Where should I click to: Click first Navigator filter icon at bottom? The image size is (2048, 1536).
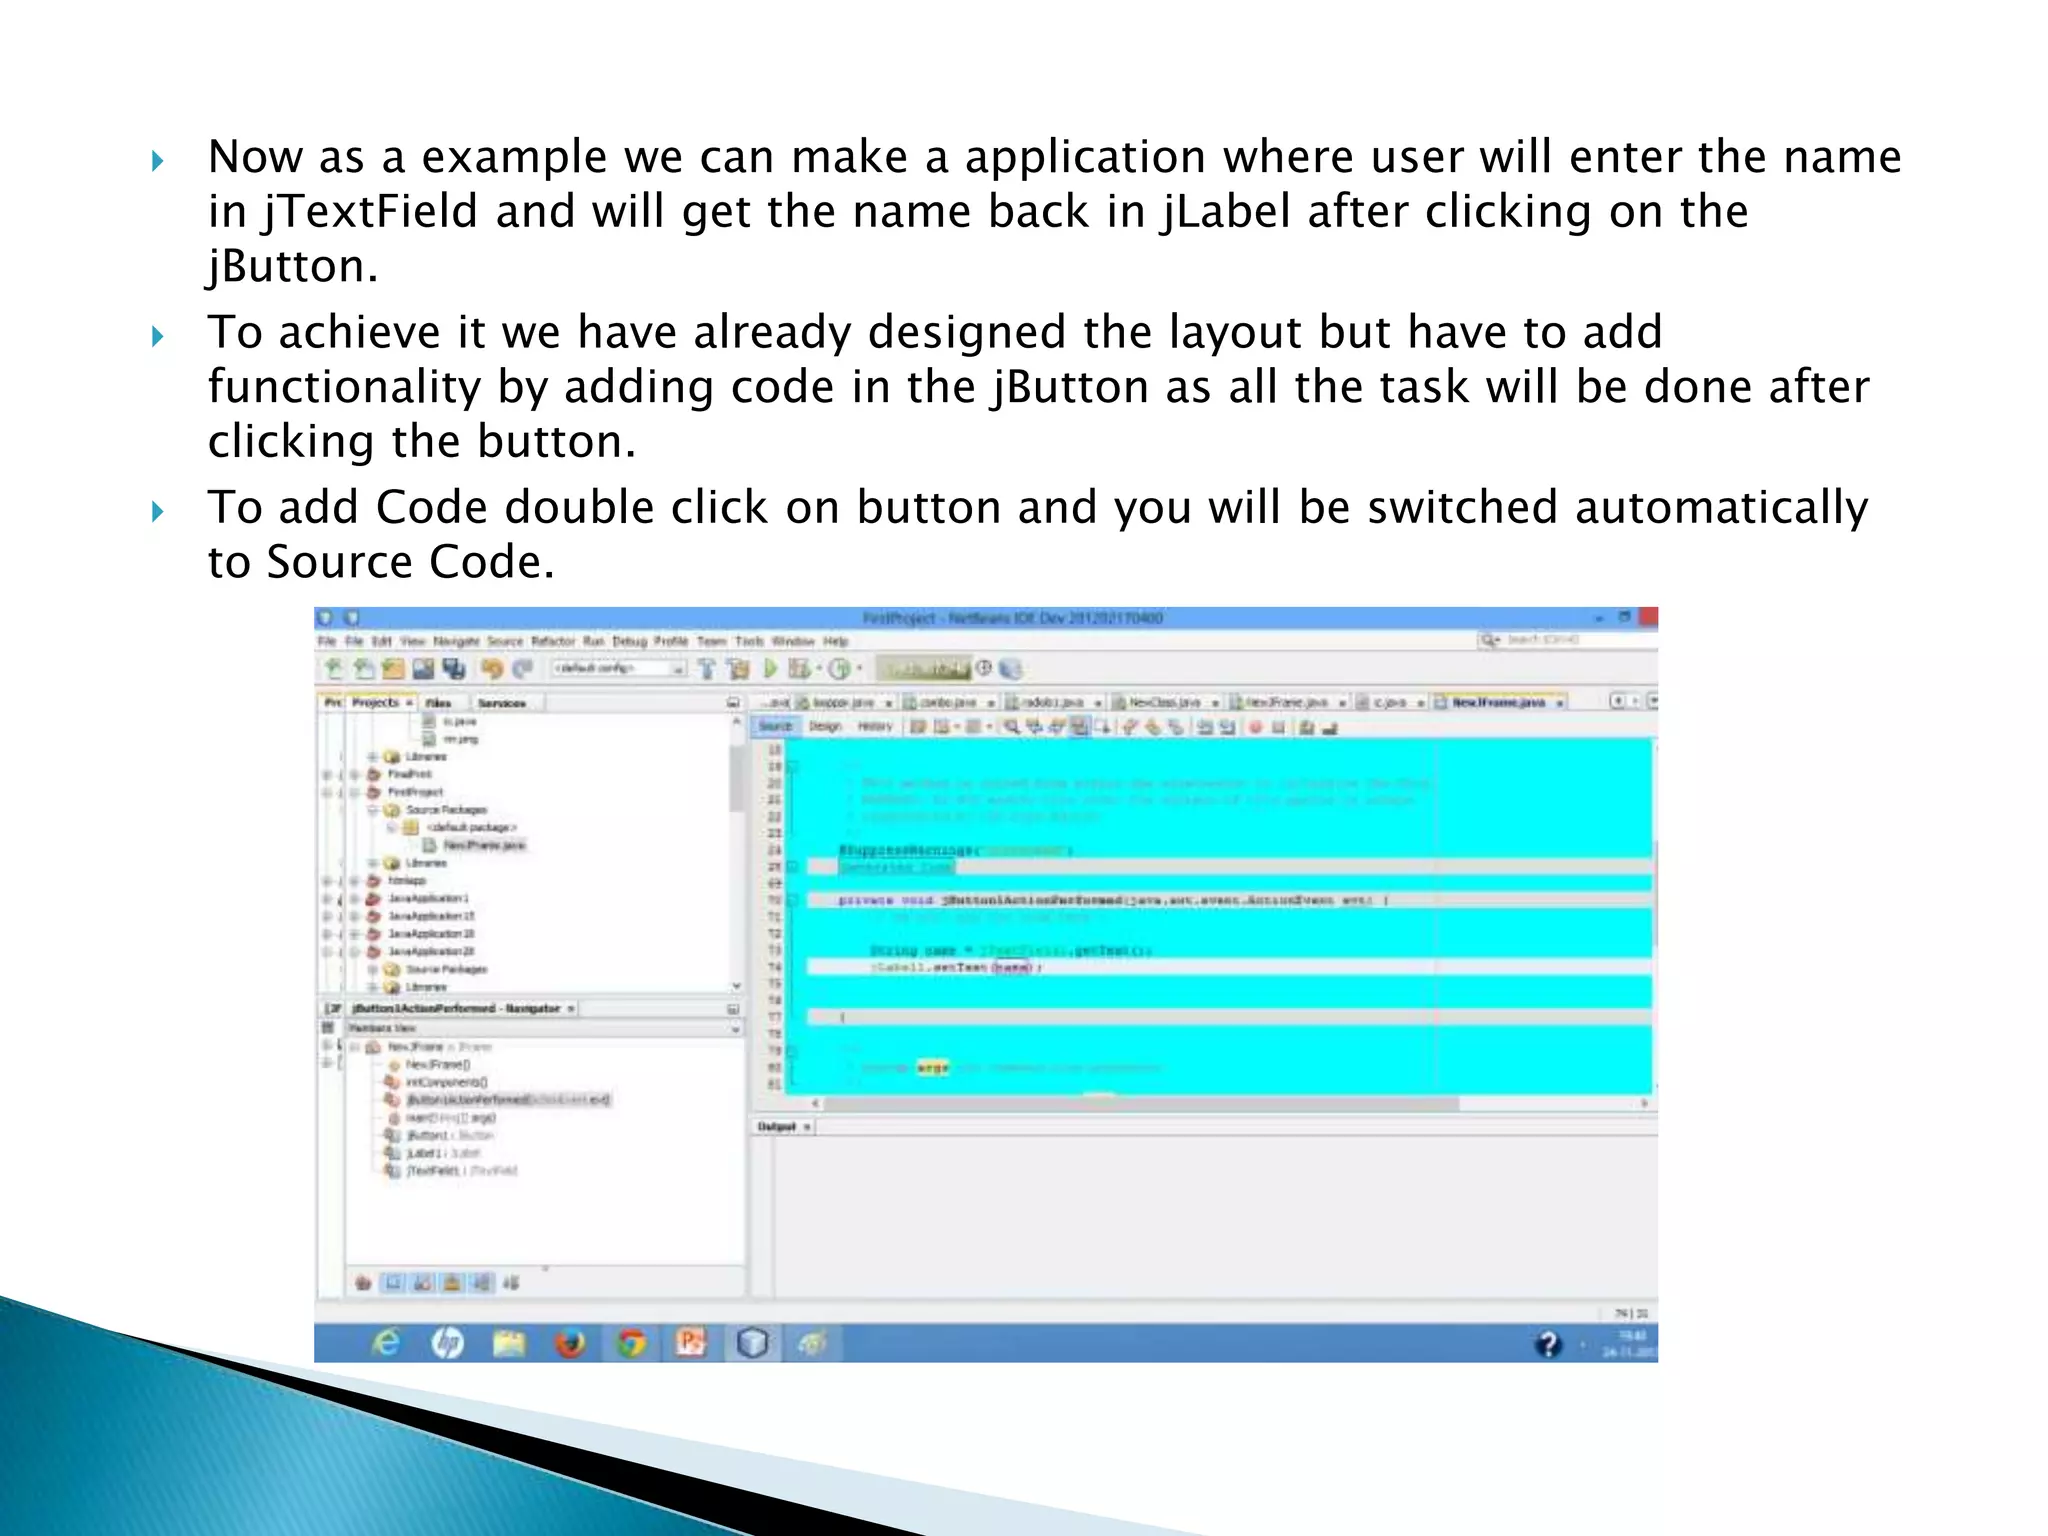tap(364, 1282)
